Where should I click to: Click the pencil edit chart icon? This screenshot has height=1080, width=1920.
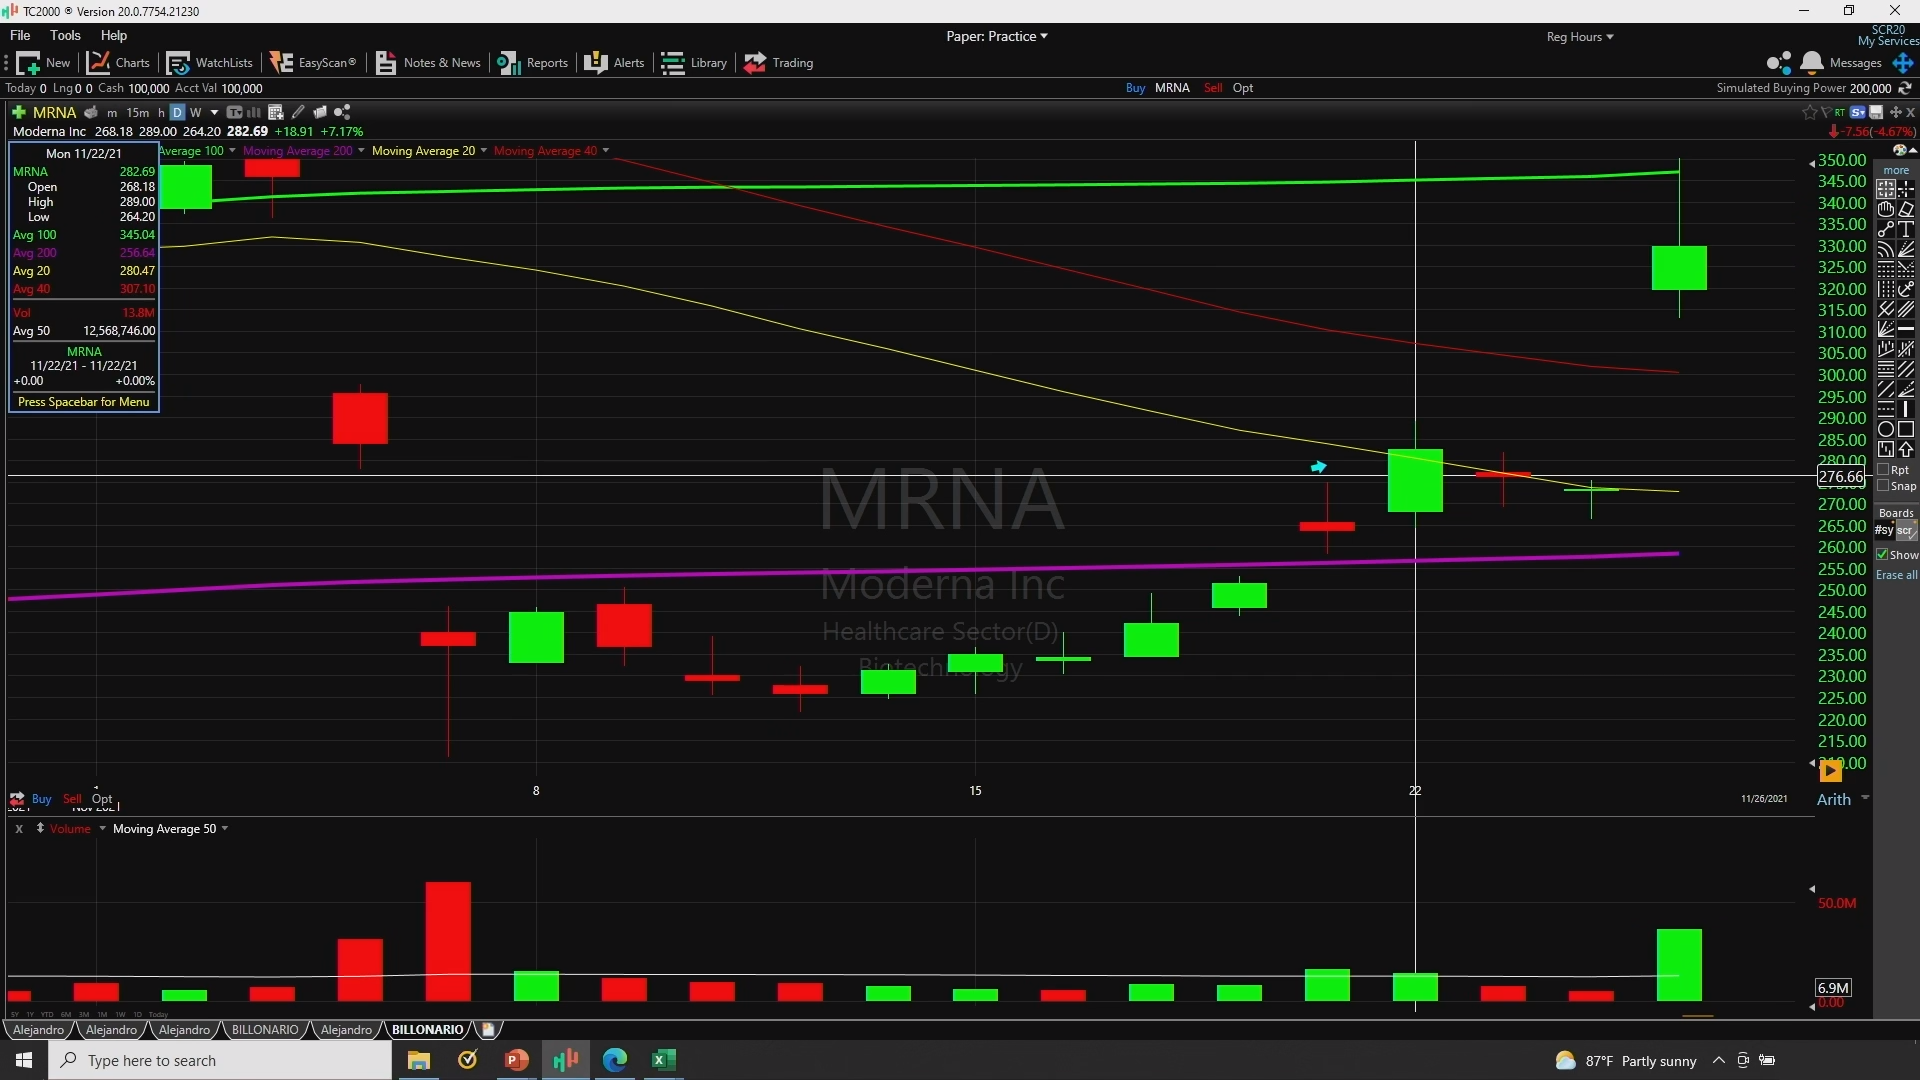[x=298, y=112]
